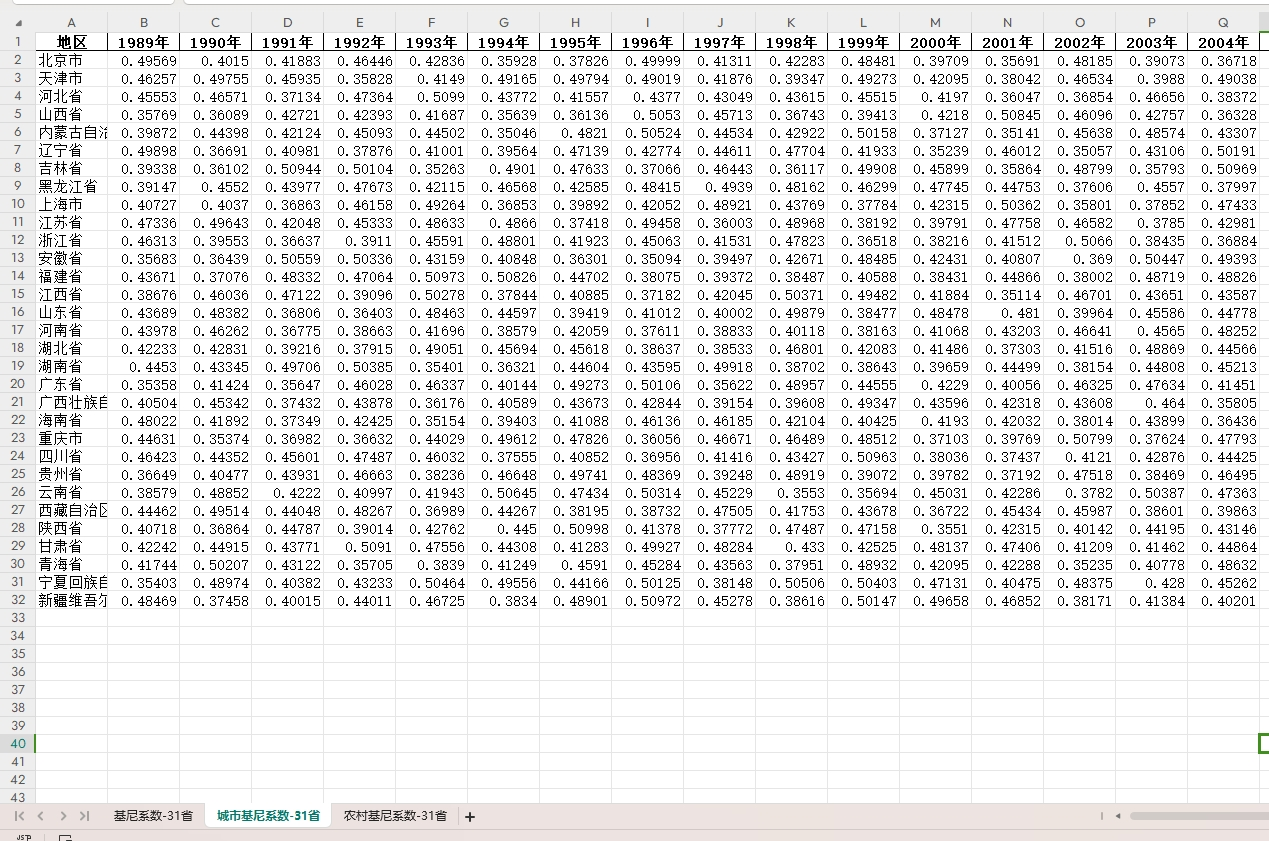Viewport: 1269px width, 841px height.
Task: Open the 农村基尼系数-31省 sheet tab
Action: (x=395, y=816)
